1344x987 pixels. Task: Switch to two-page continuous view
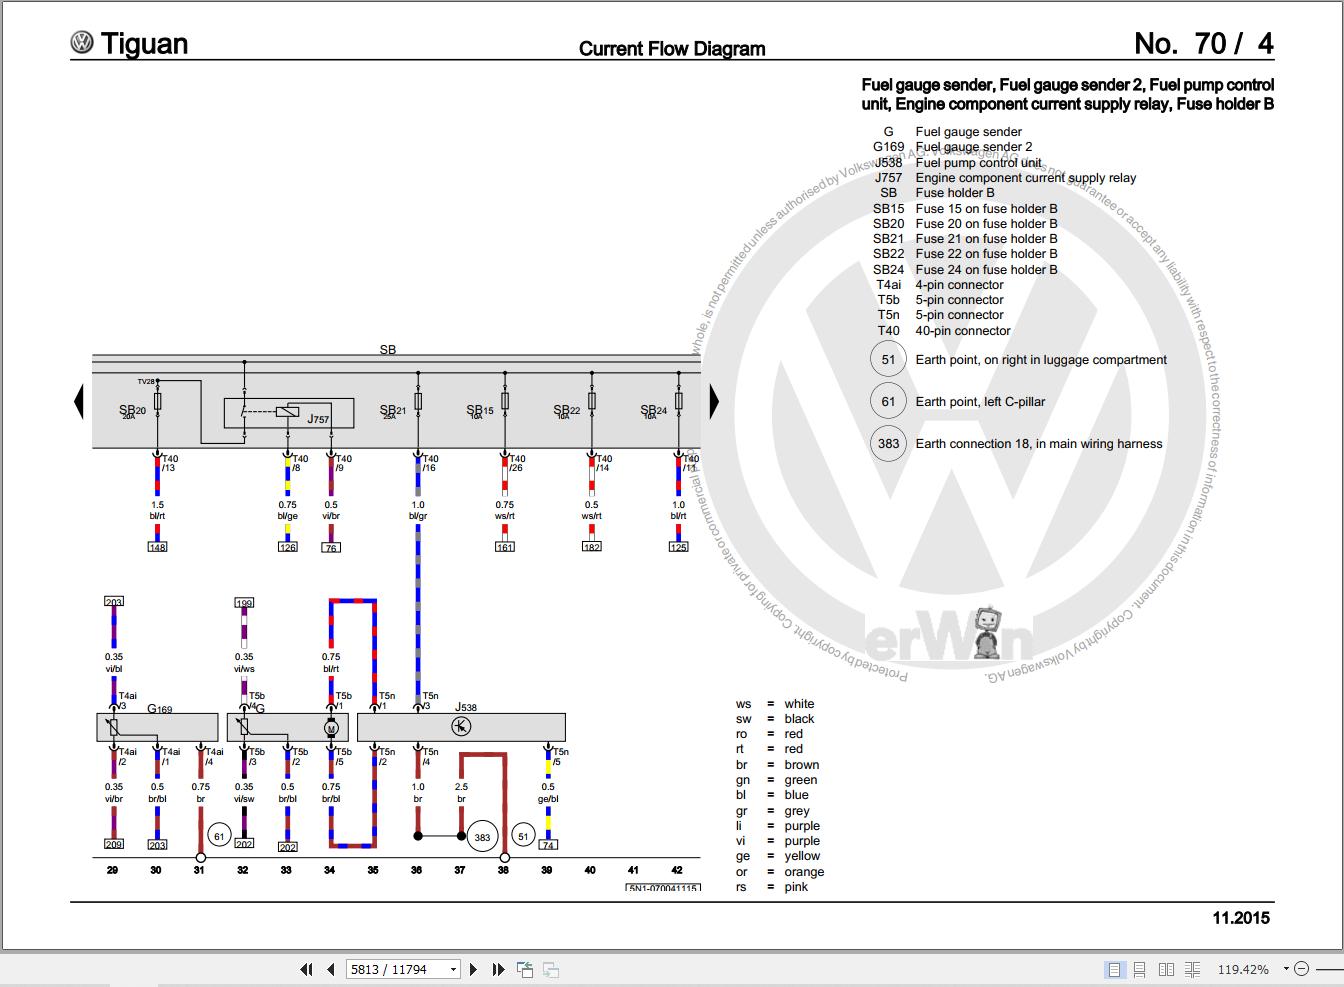tap(1192, 969)
